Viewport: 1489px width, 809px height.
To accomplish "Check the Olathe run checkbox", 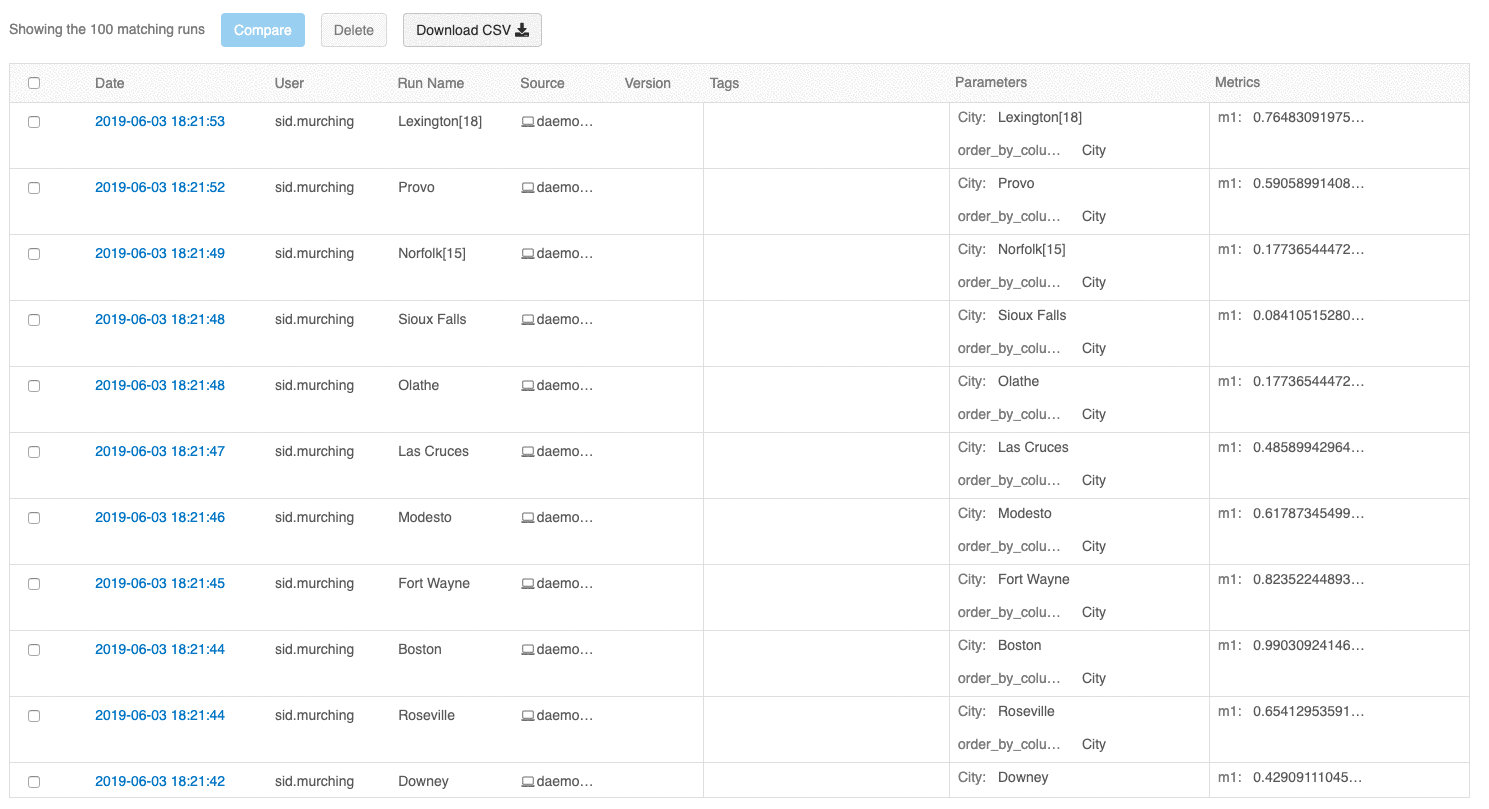I will pyautogui.click(x=34, y=386).
